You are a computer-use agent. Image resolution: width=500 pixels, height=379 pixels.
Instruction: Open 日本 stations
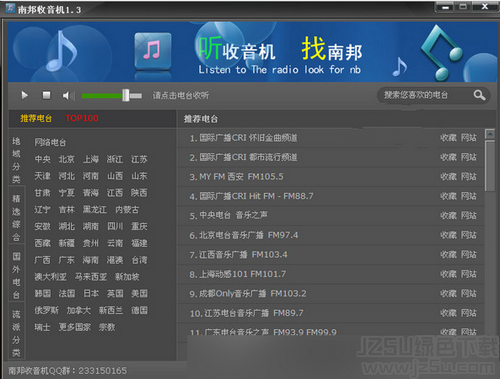91,293
